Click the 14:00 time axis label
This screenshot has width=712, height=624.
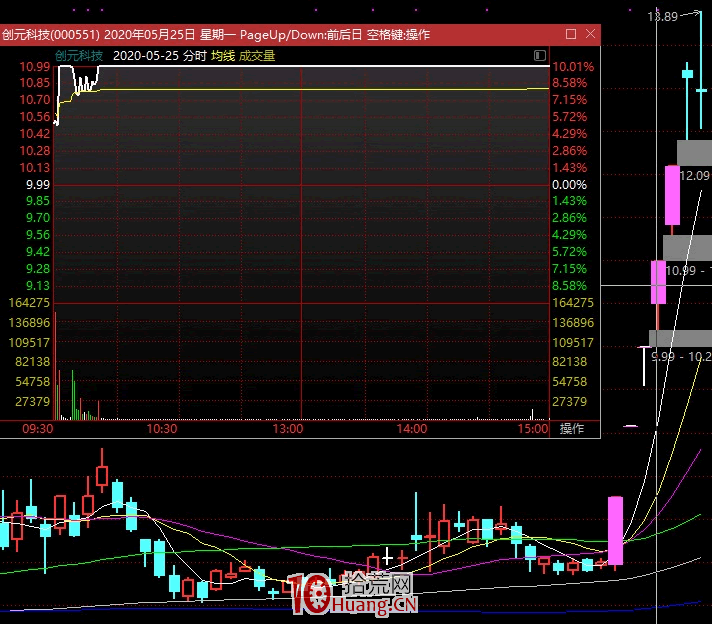412,428
